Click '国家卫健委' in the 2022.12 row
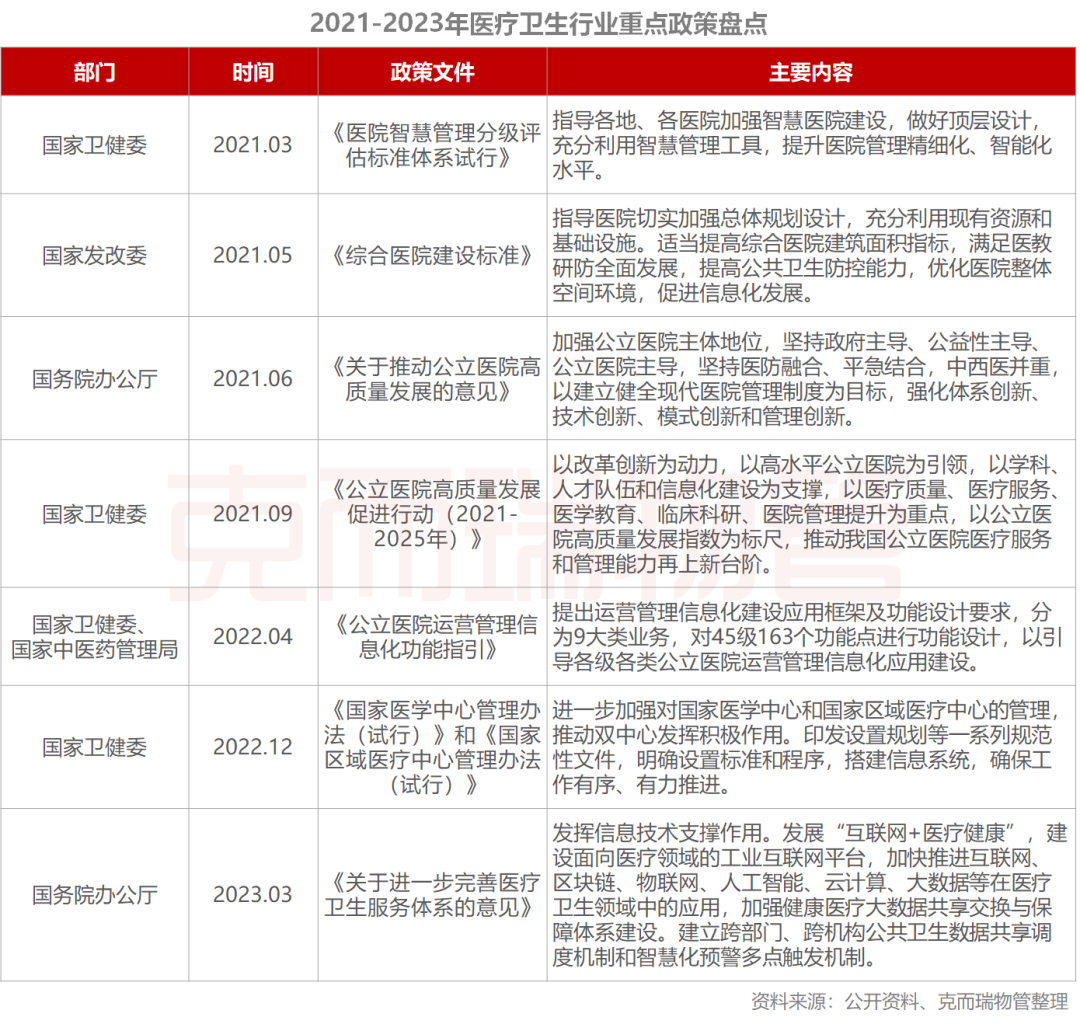The height and width of the screenshot is (1024, 1080). point(94,747)
